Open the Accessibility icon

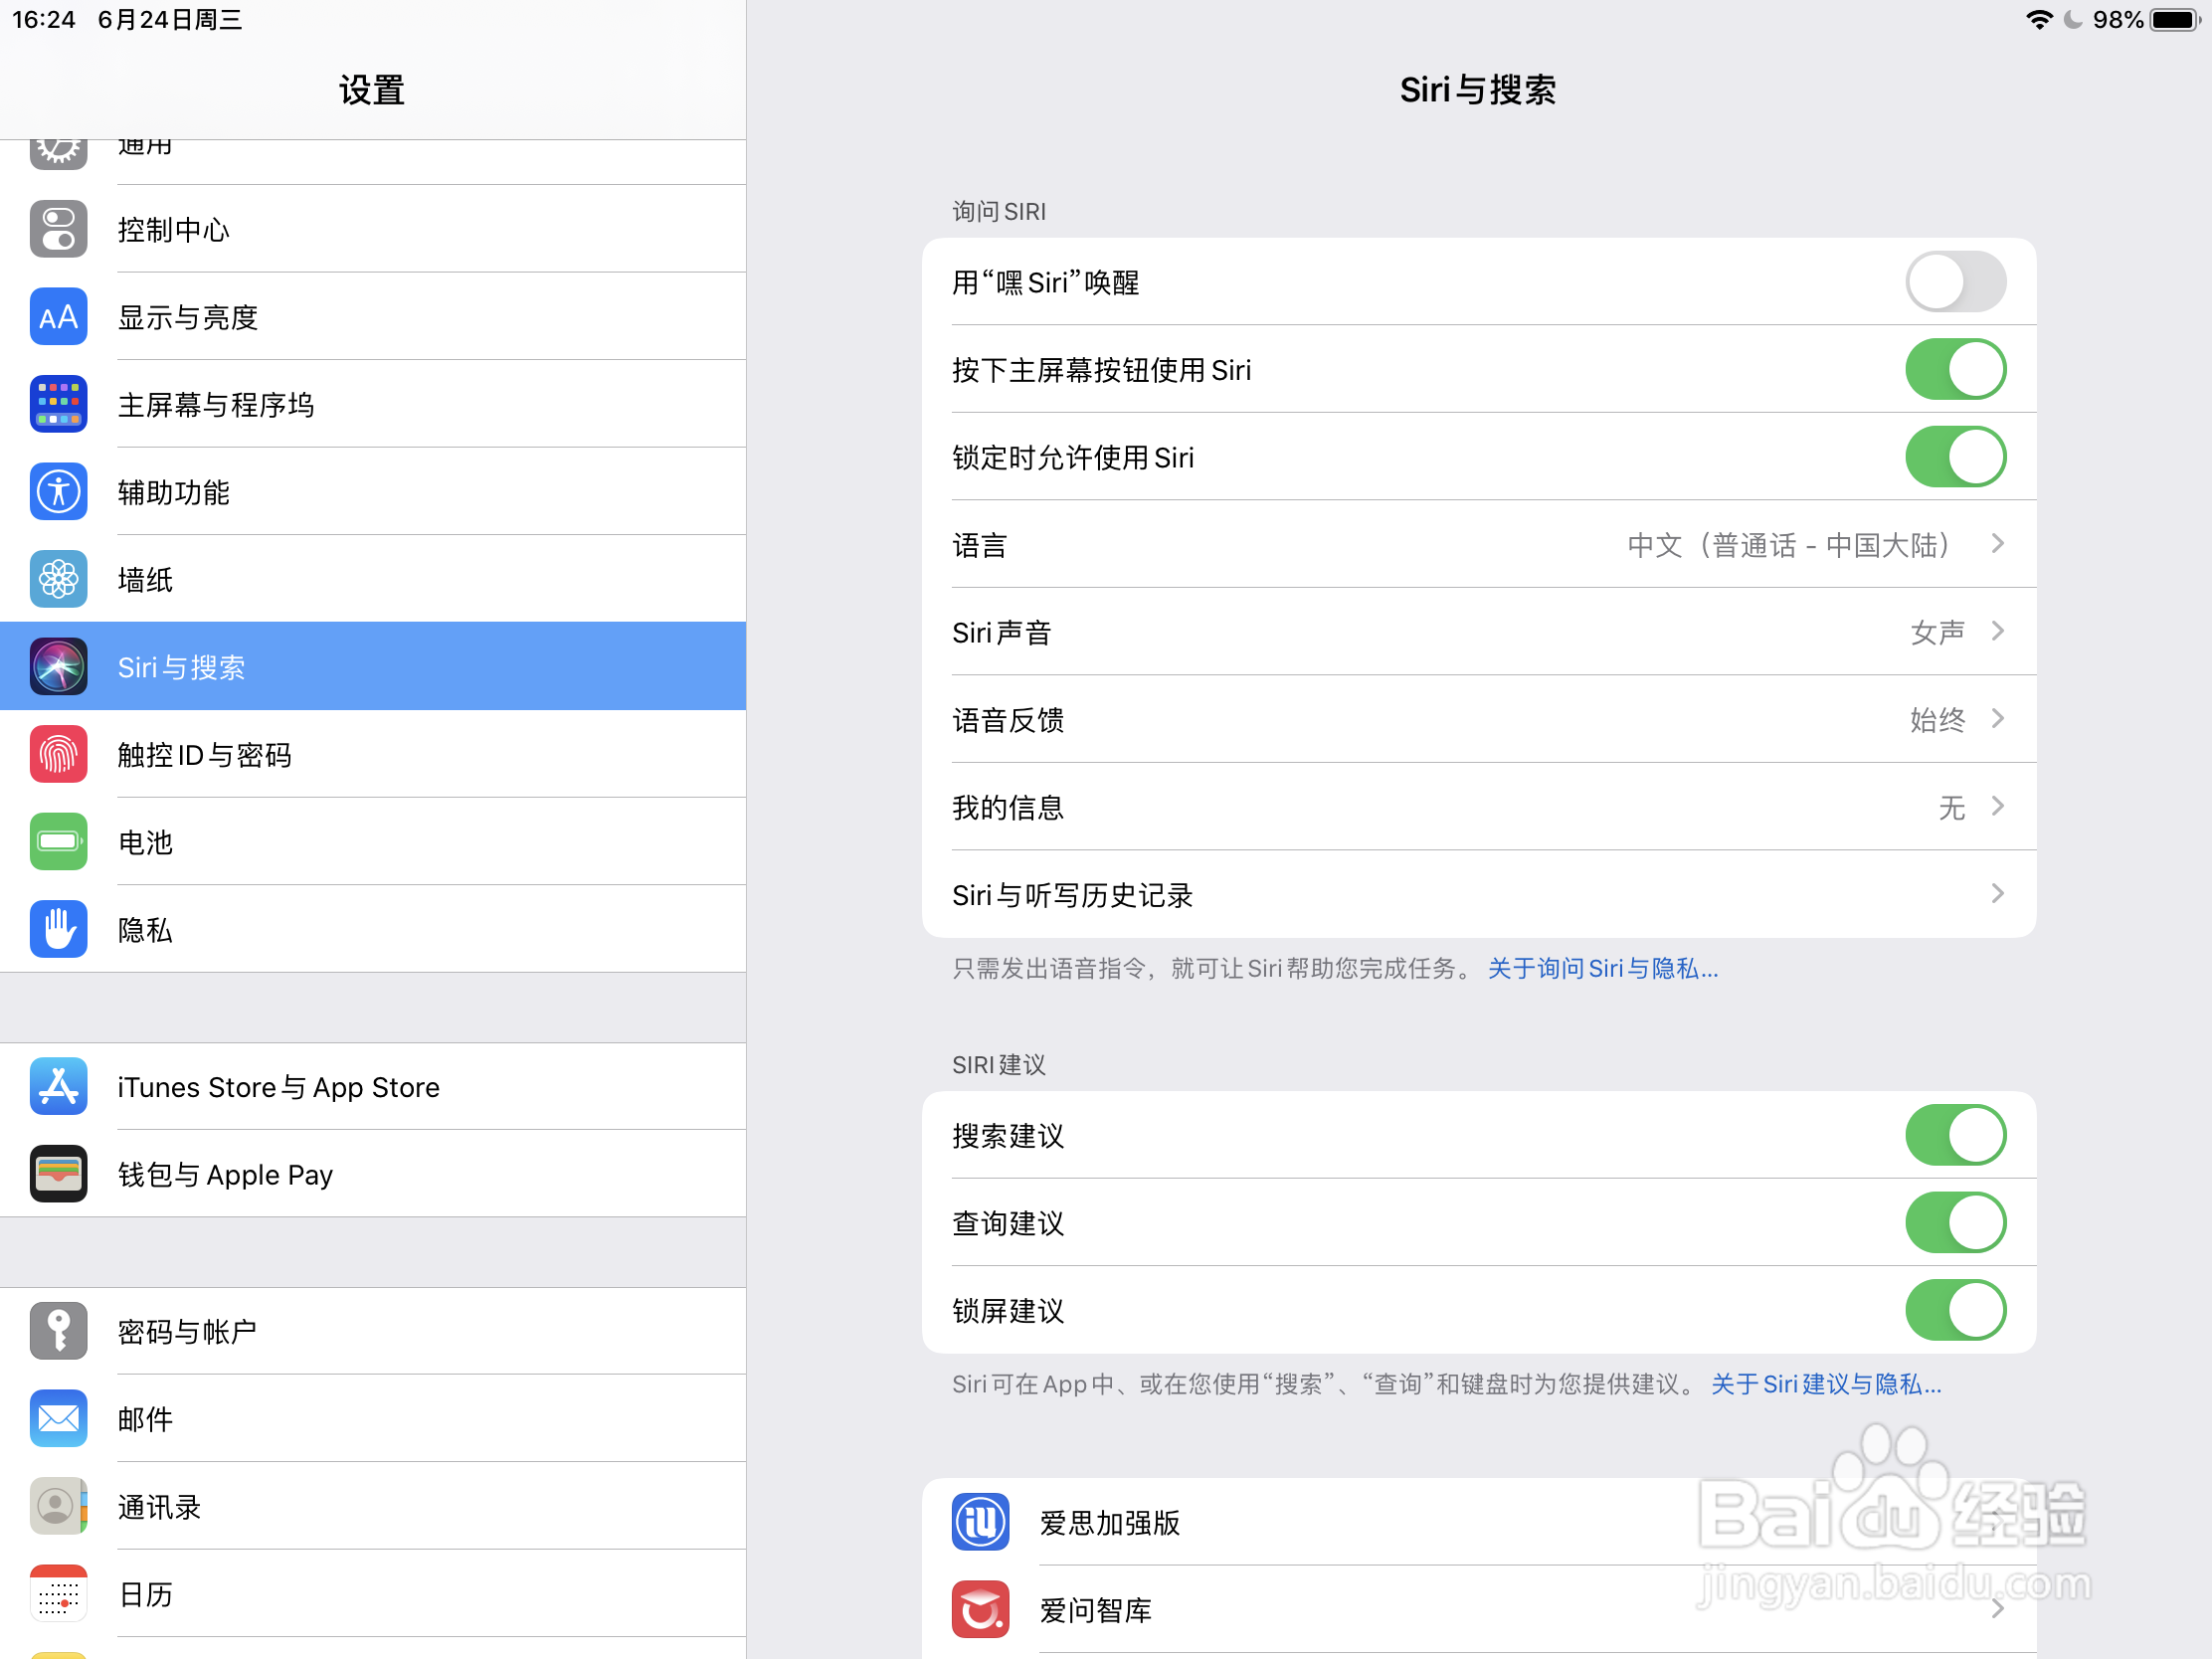pos(58,492)
